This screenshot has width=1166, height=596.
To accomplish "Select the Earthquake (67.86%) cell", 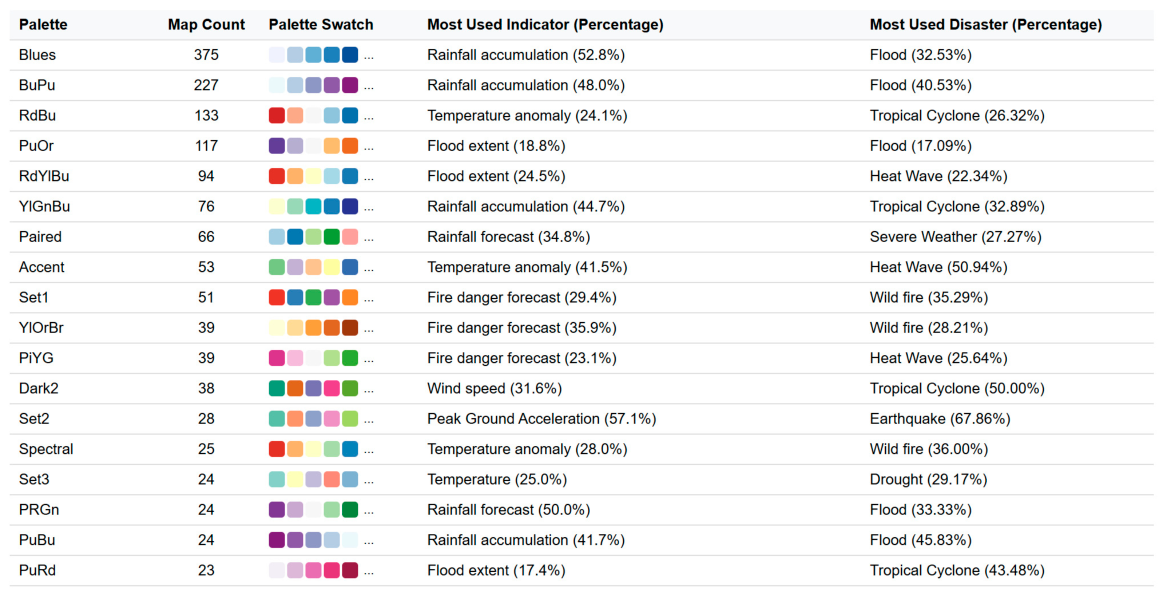I will (940, 419).
